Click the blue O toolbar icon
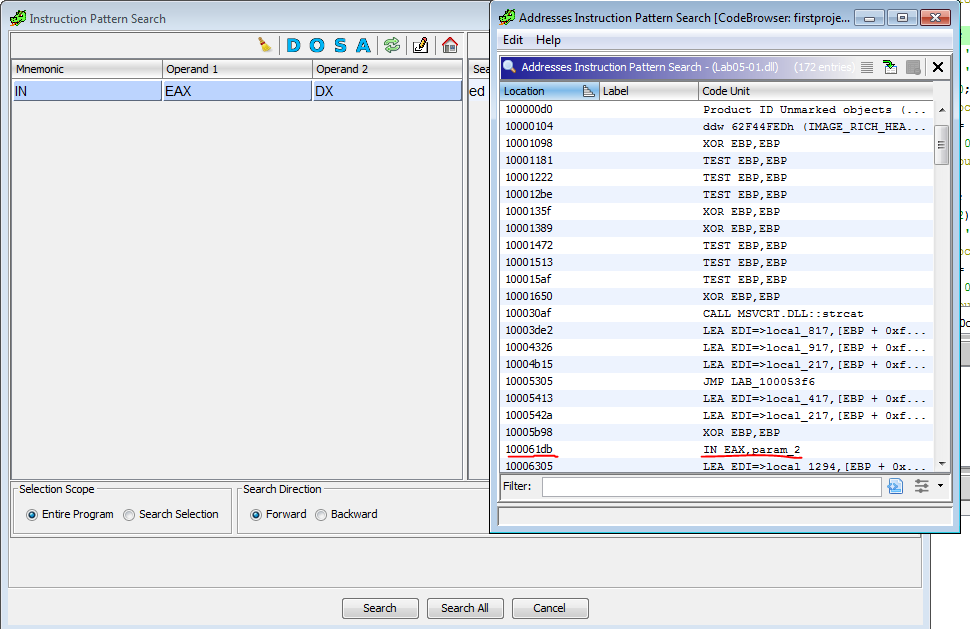The height and width of the screenshot is (629, 970). (316, 45)
